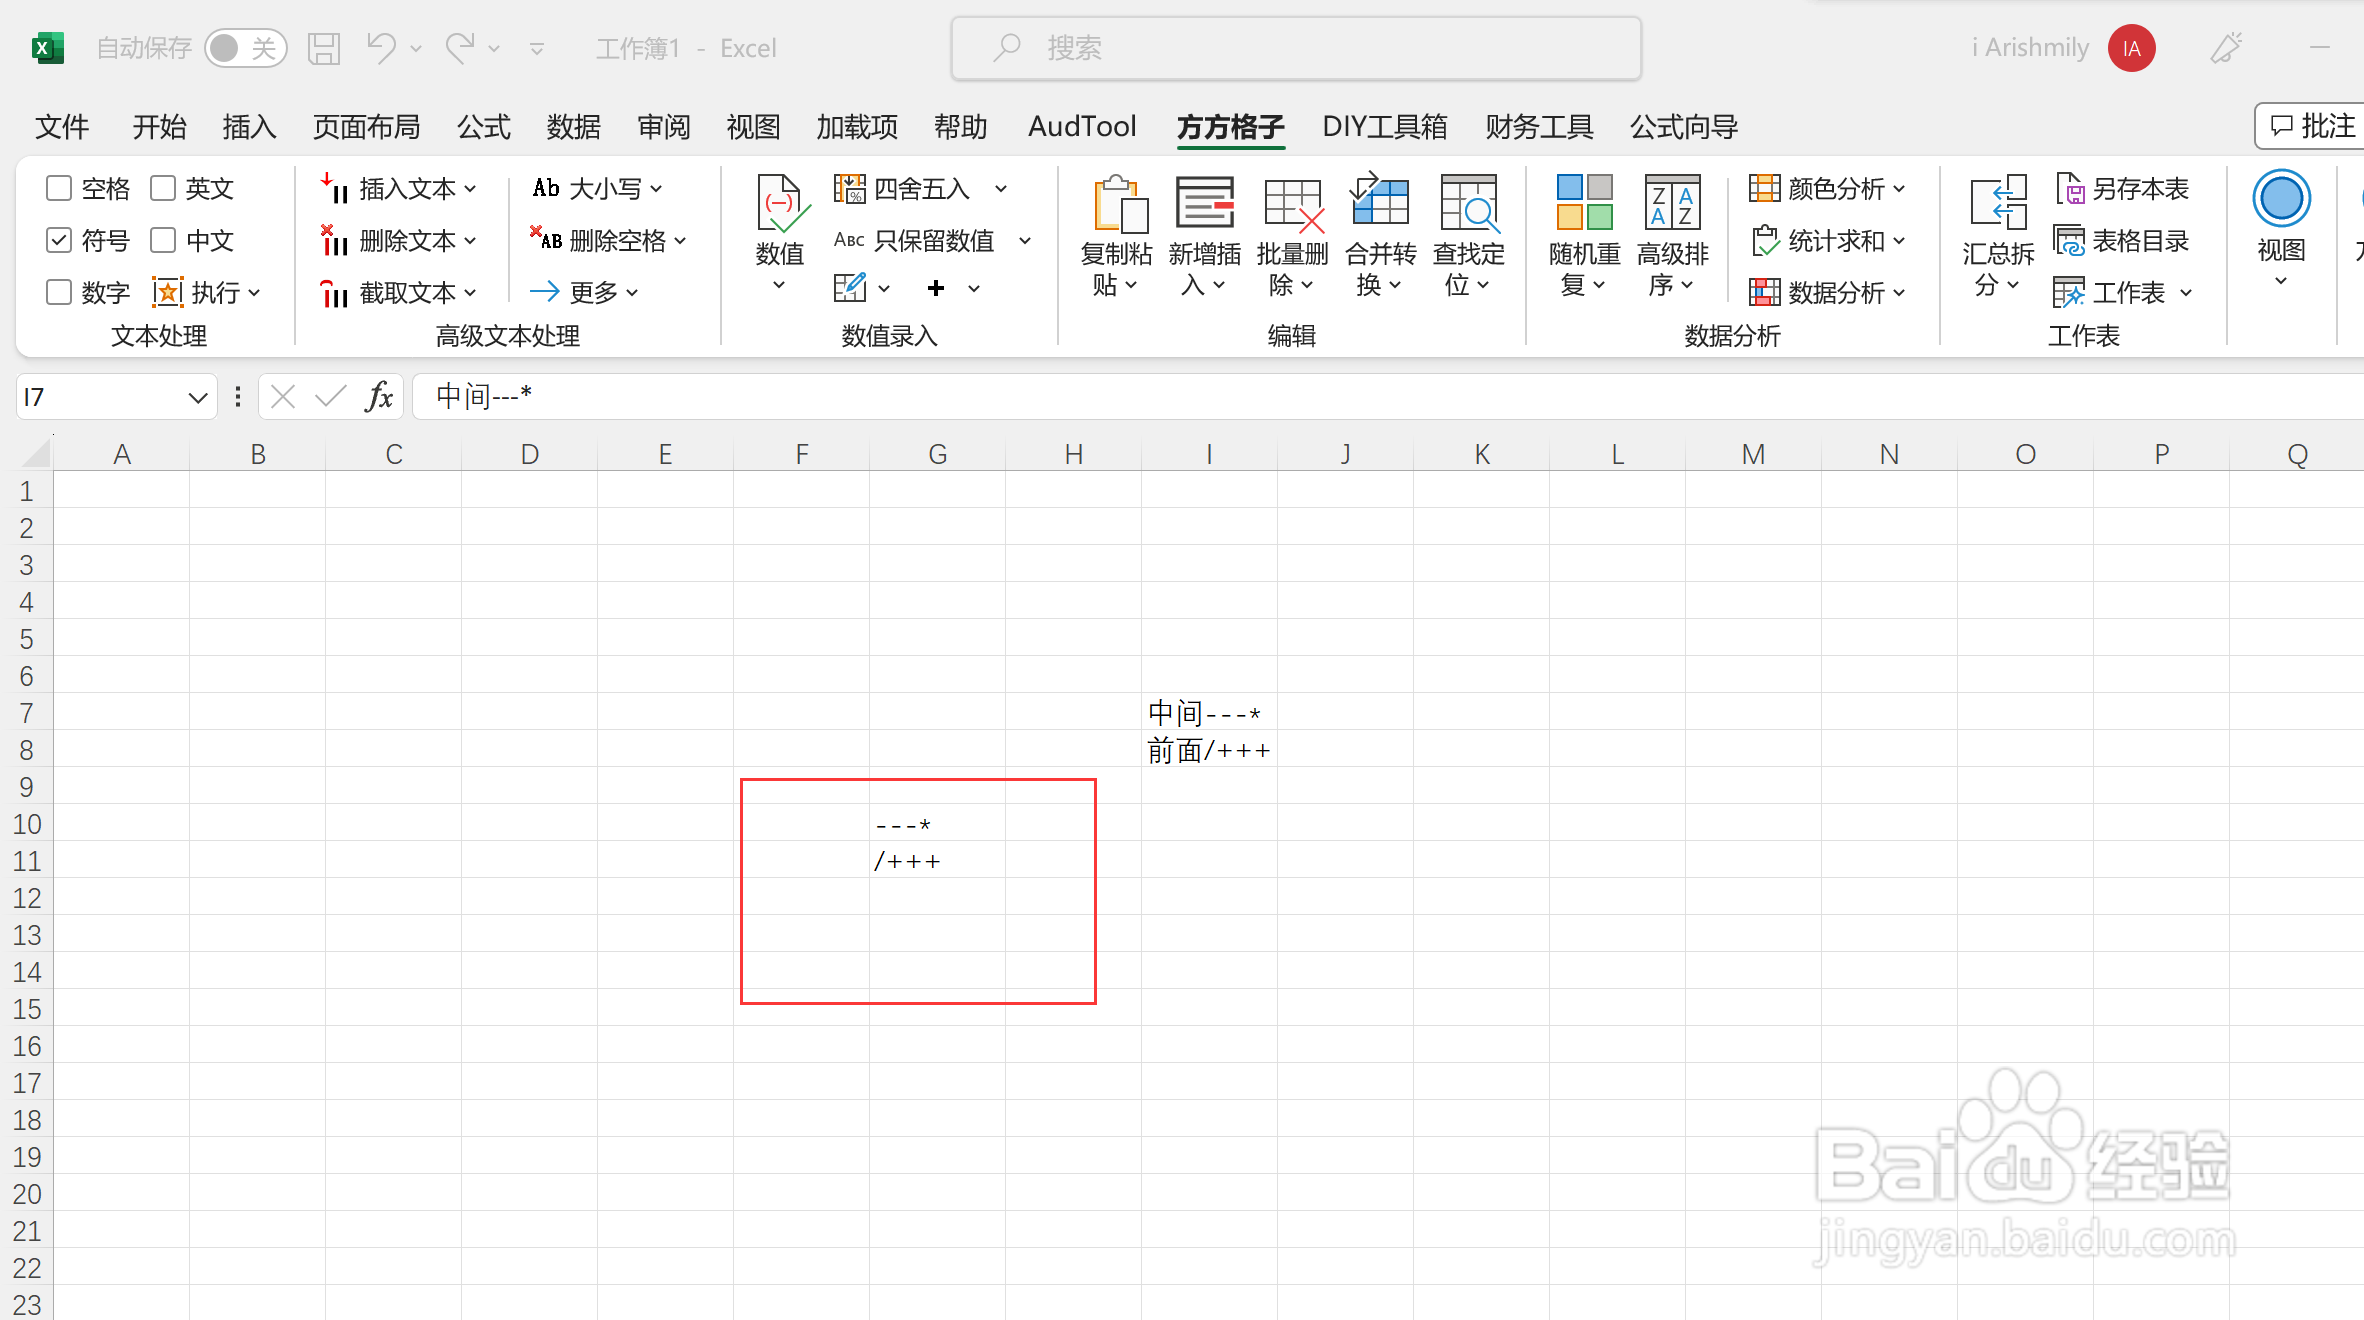Select cell G11 containing /+++
The image size is (2364, 1320).
937,861
